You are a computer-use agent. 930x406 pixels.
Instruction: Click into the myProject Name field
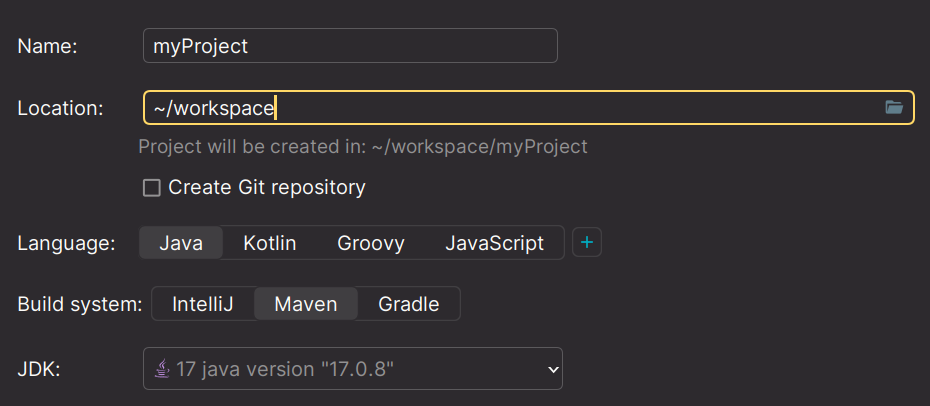pos(350,46)
